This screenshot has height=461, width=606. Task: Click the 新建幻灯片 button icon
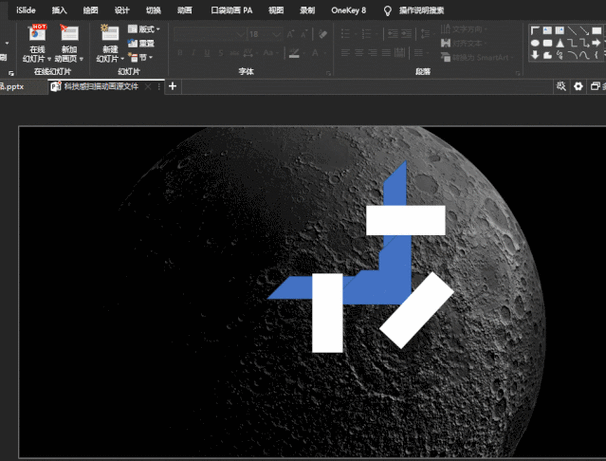click(109, 35)
